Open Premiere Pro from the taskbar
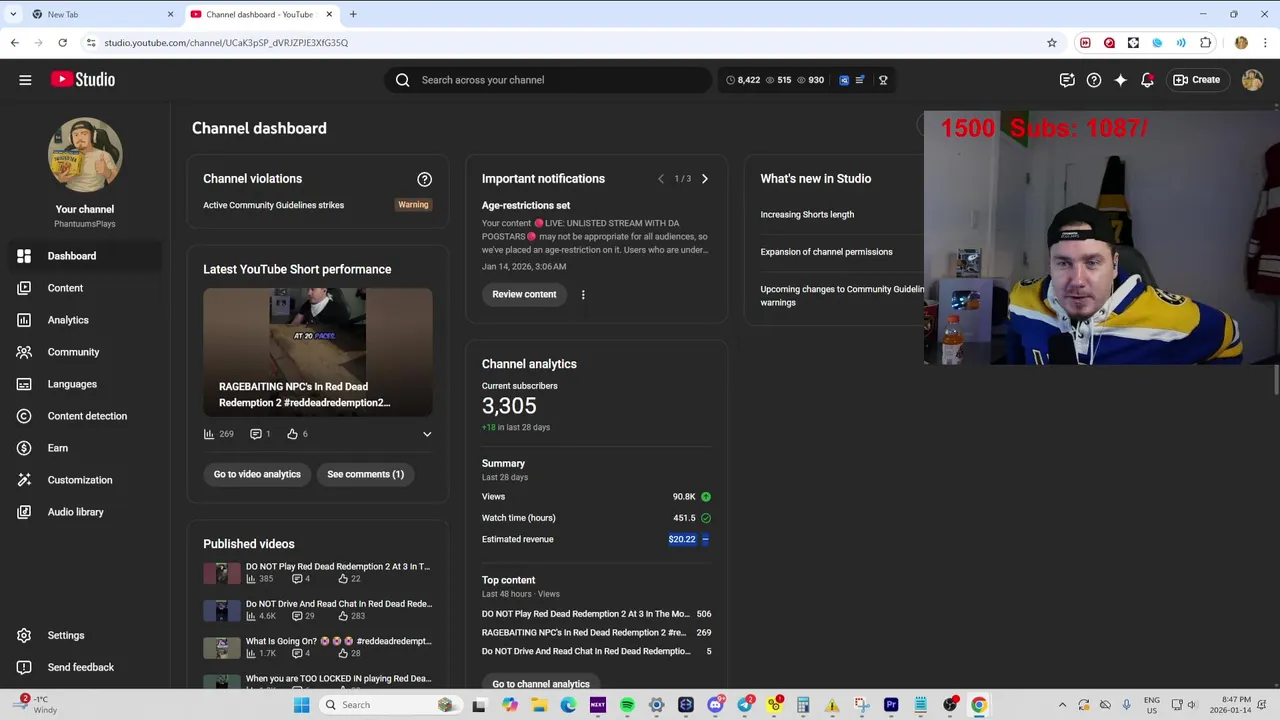The width and height of the screenshot is (1280, 720). tap(891, 705)
